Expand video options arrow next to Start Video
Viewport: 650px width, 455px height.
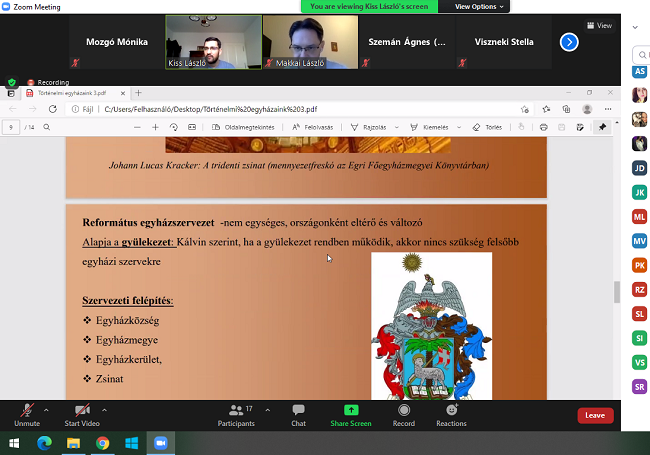tap(105, 409)
